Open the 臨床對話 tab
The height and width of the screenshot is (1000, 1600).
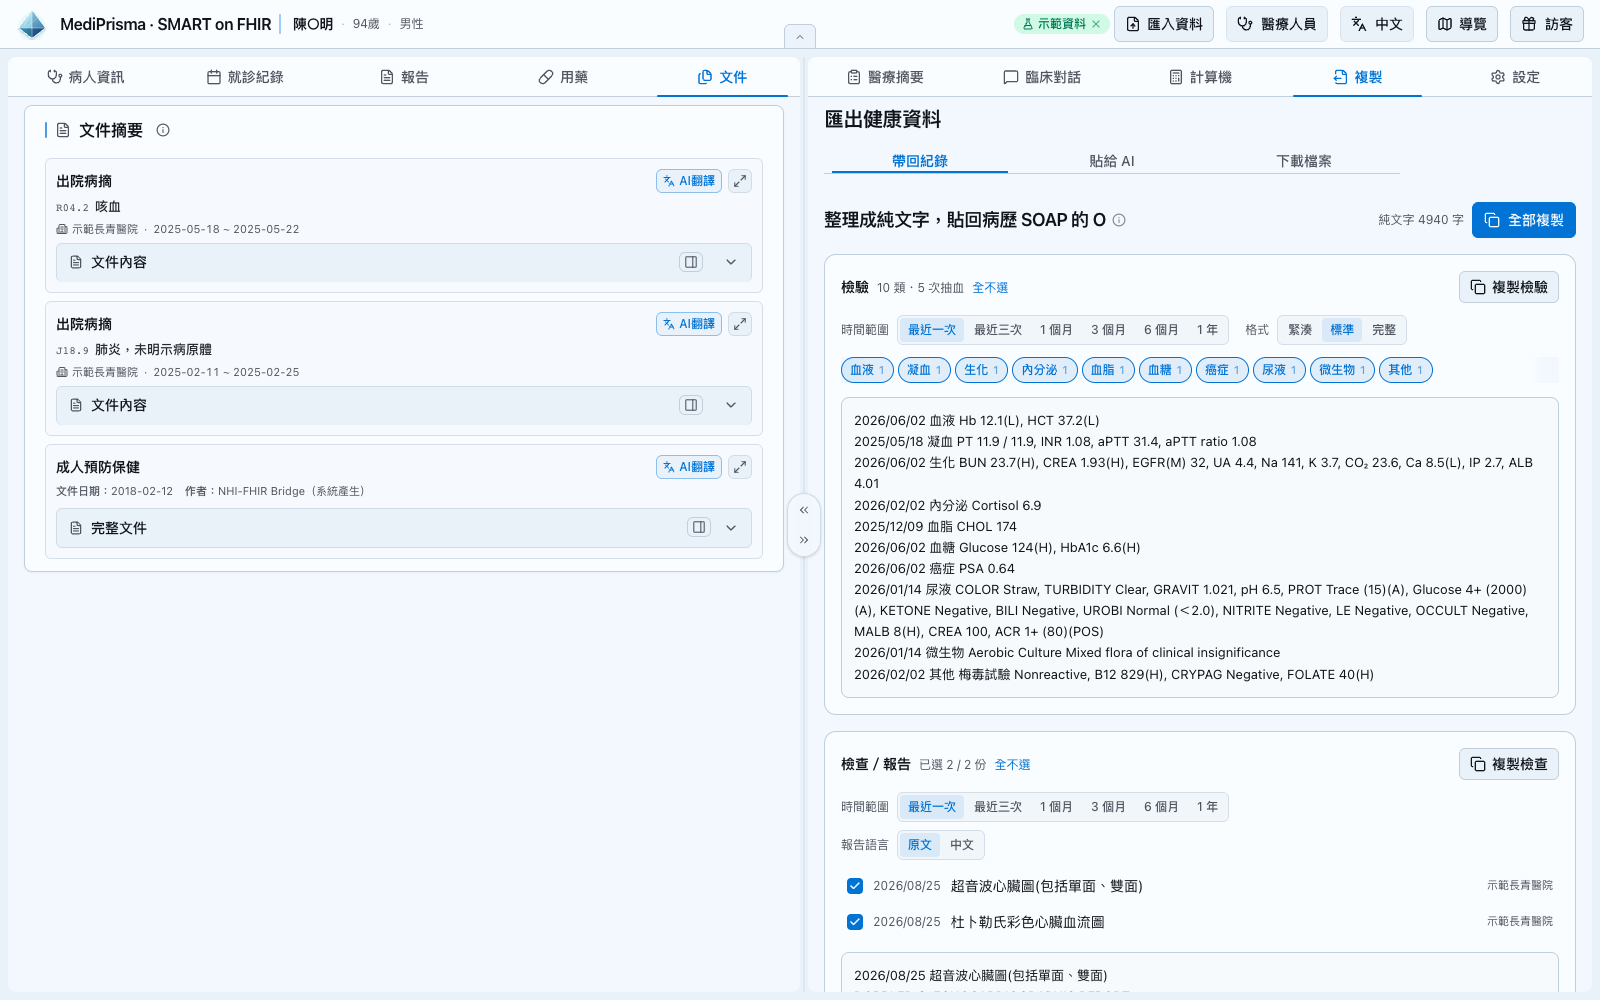[x=1042, y=77]
